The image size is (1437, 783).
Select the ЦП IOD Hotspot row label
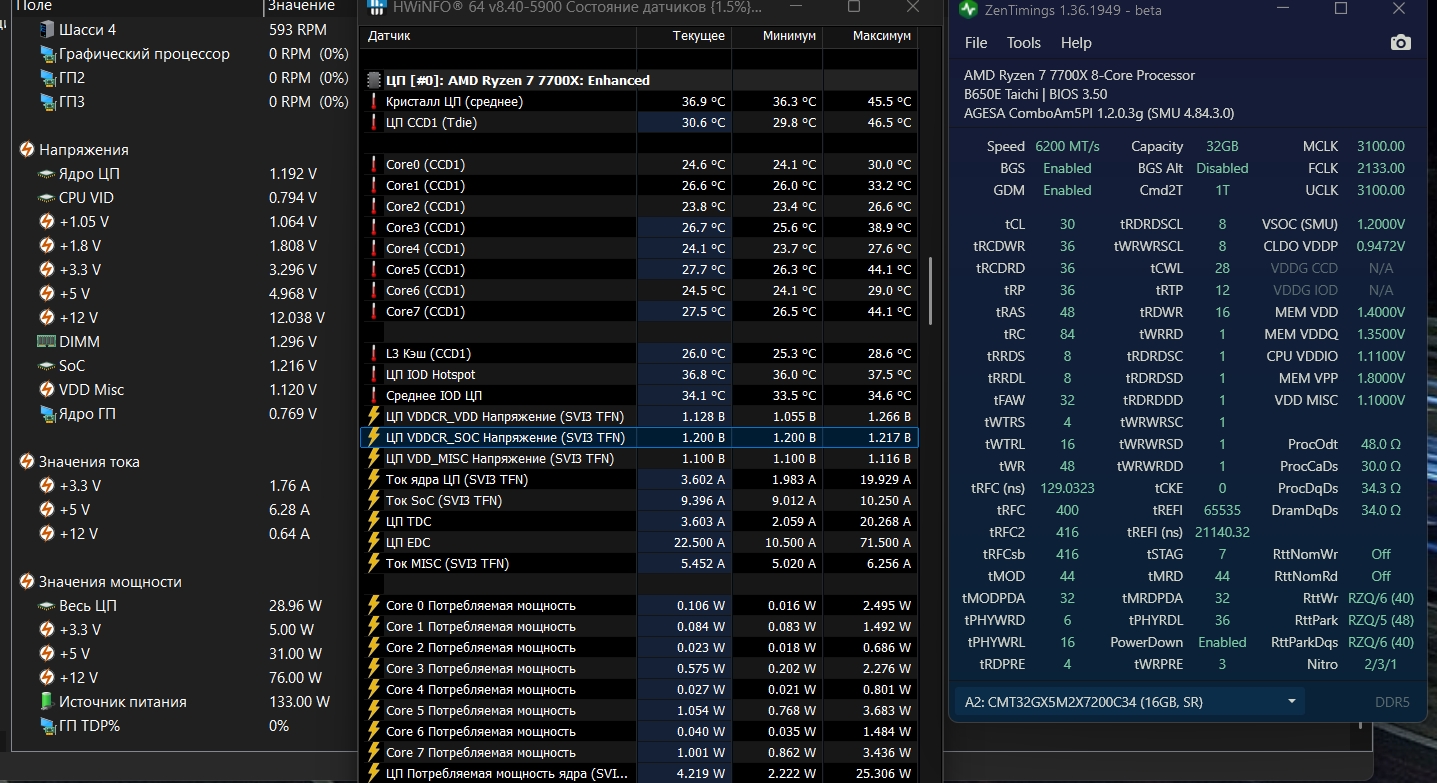pos(432,374)
